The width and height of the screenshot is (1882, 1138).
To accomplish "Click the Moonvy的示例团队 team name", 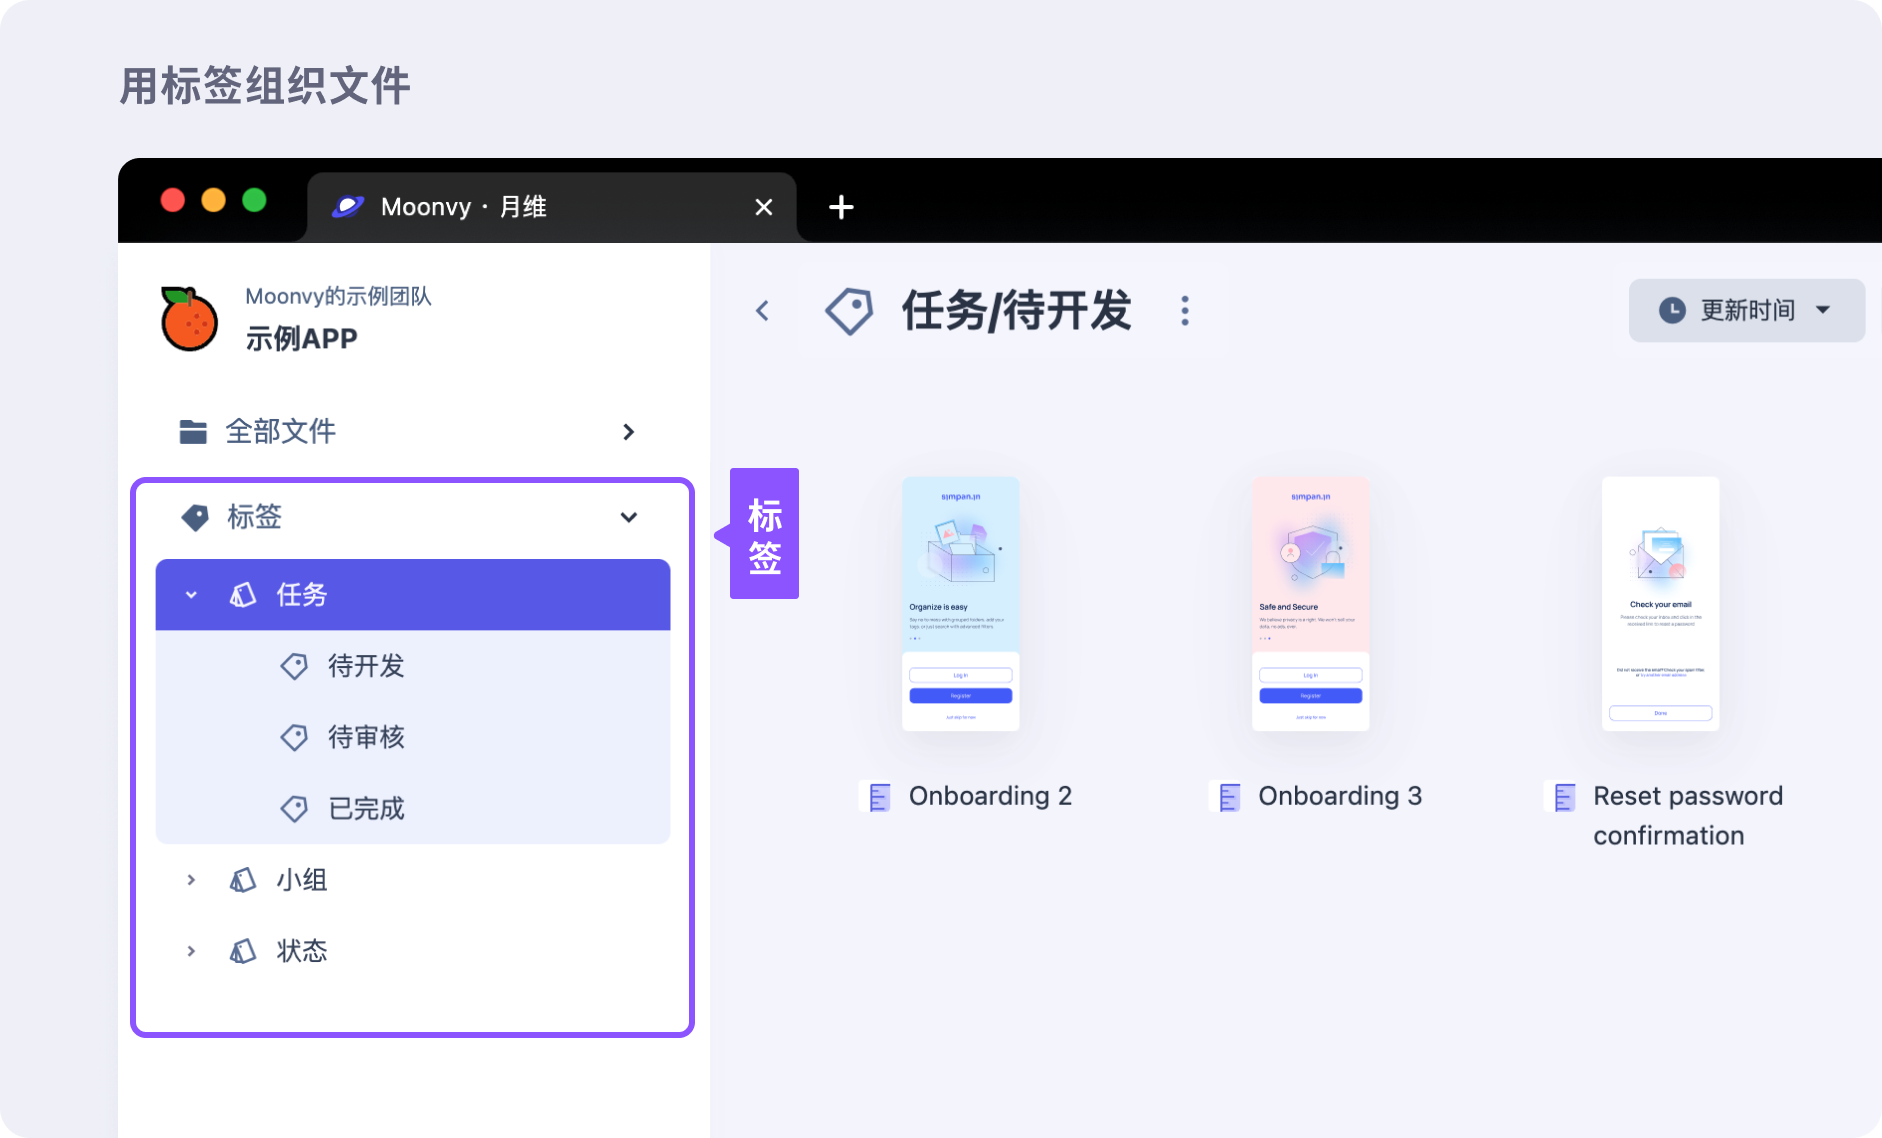I will coord(338,297).
